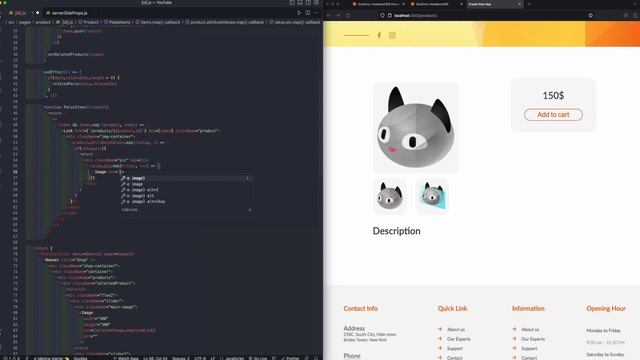Click the close icon on the autocomplete suggestion row
The width and height of the screenshot is (640, 360).
click(x=247, y=178)
